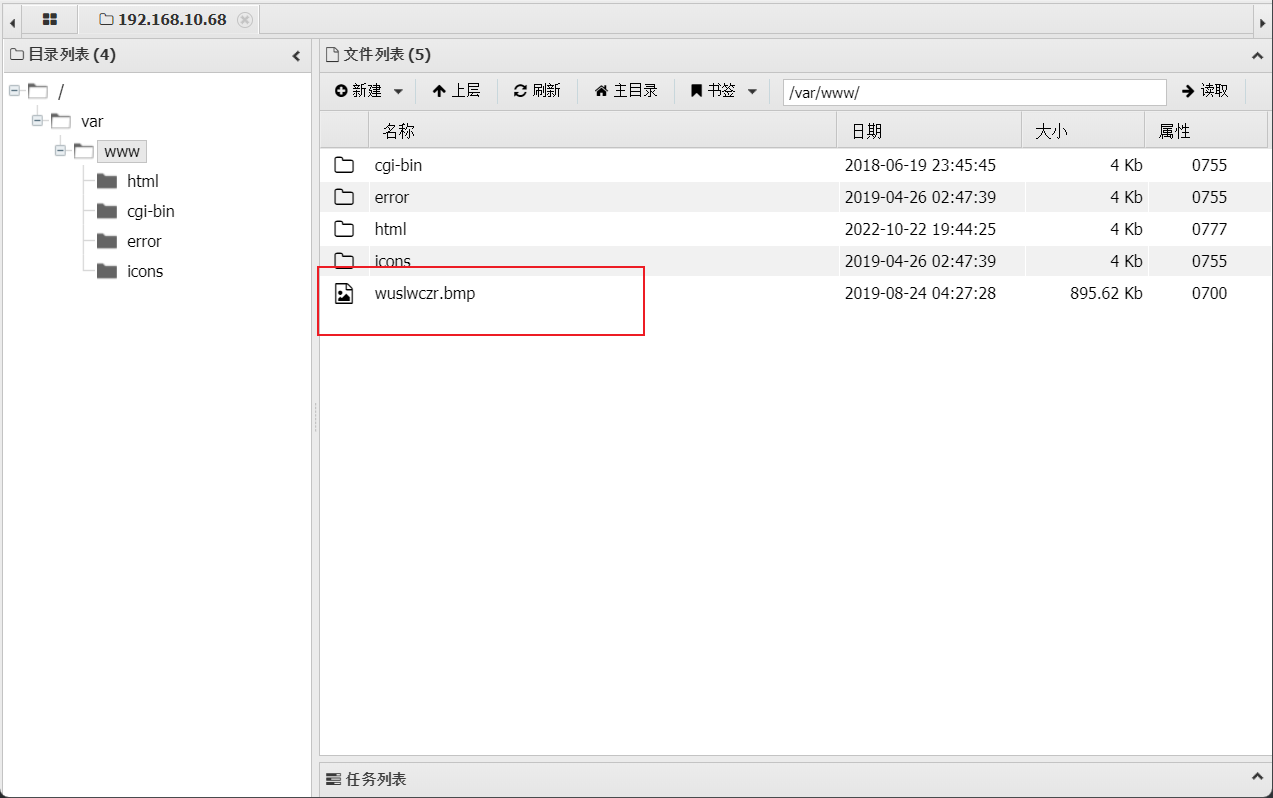Collapse the var tree node
This screenshot has height=798, width=1273.
pos(38,121)
